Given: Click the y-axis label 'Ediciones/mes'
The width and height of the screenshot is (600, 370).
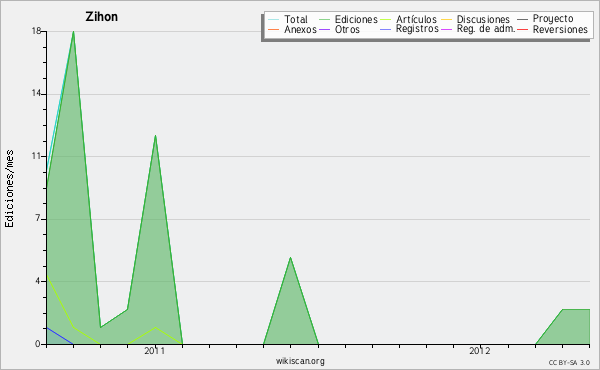Looking at the screenshot, I should 9,188.
